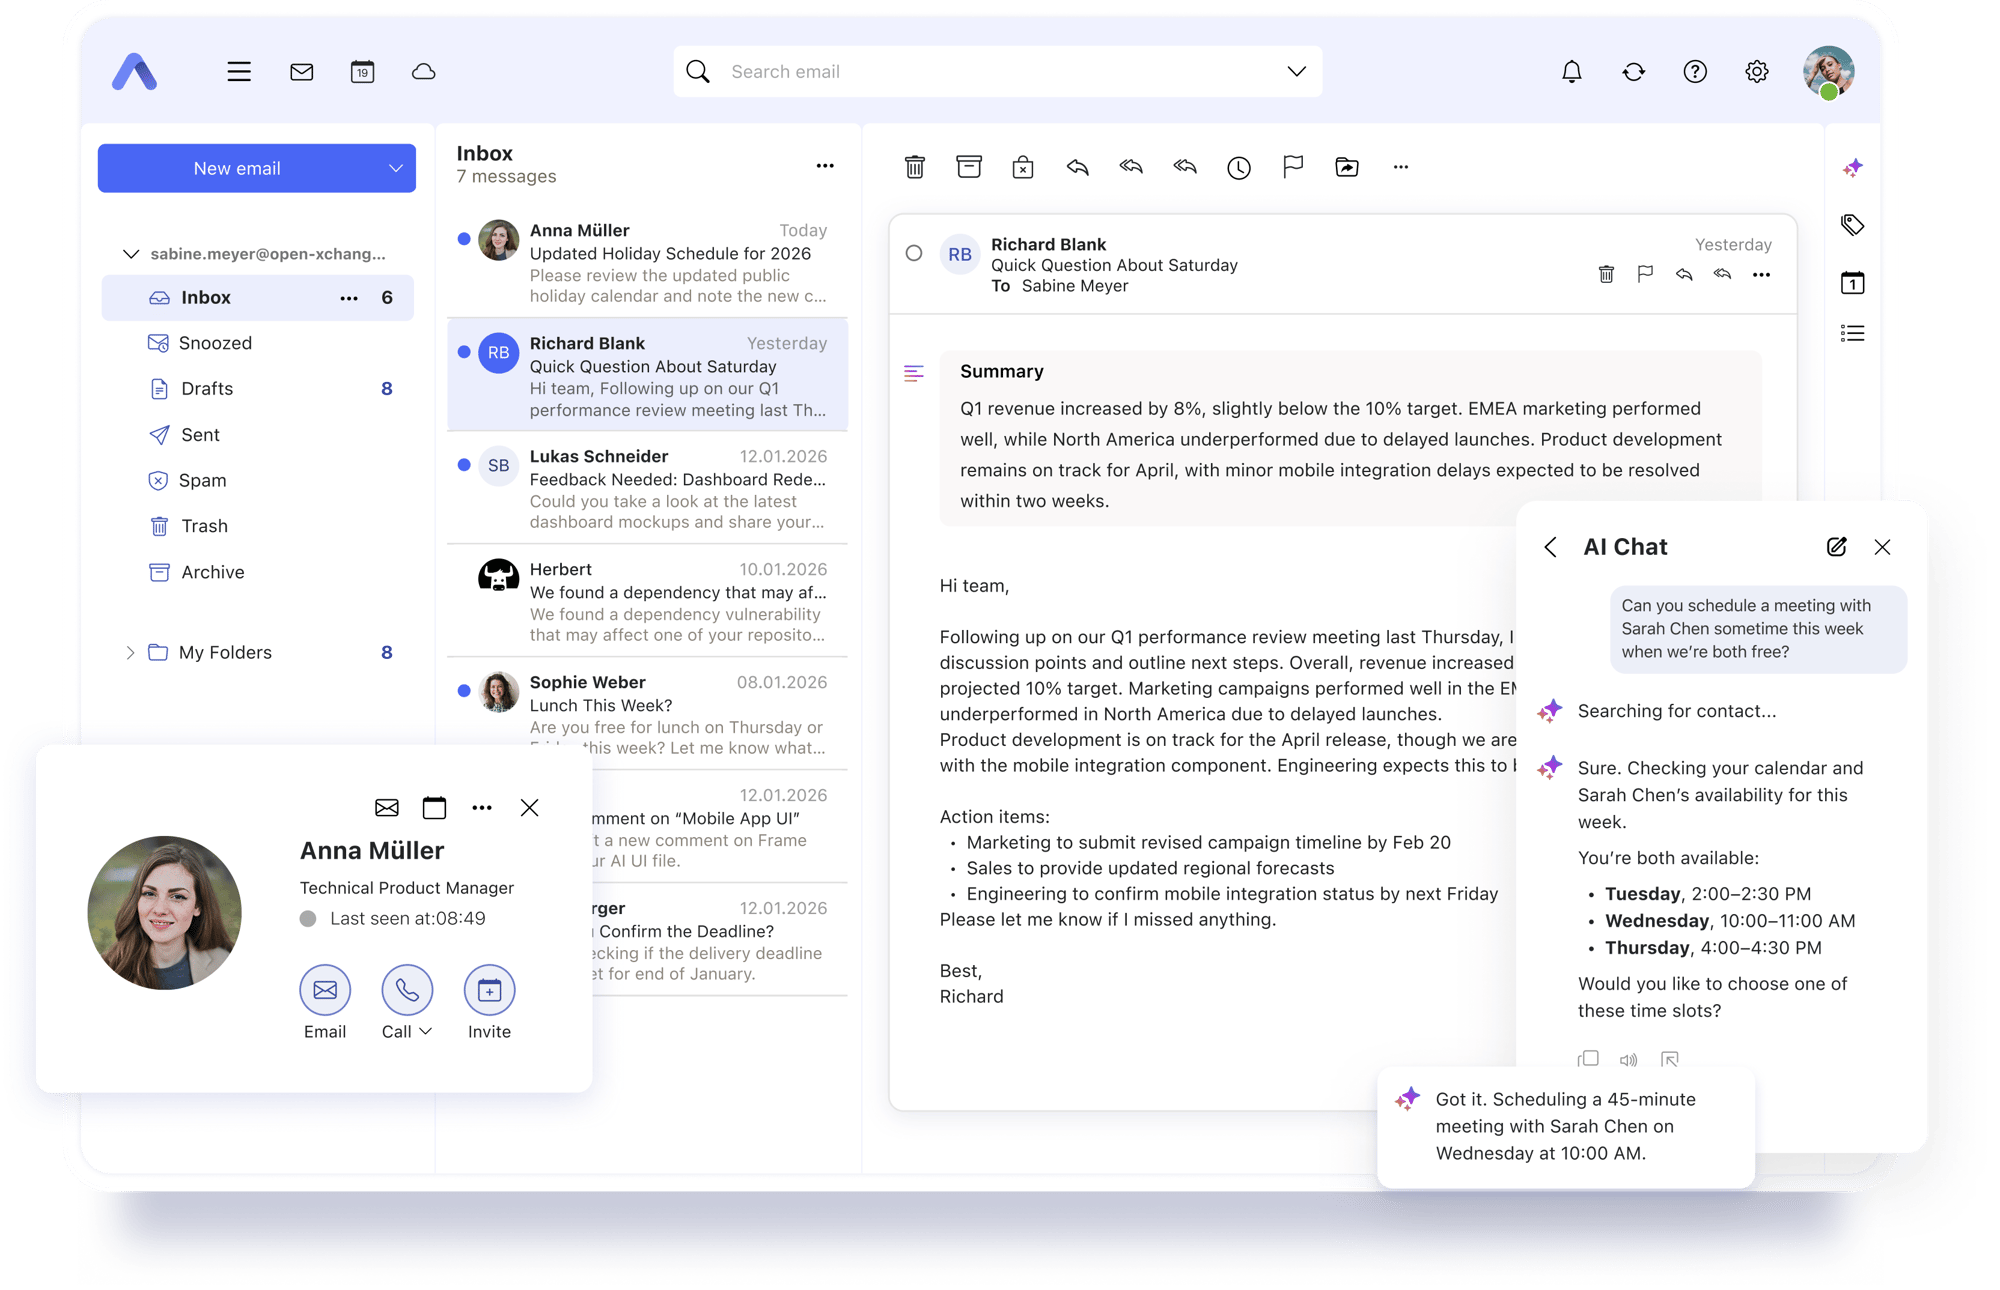Toggle the unread dot on Anna Müller's email

click(464, 239)
